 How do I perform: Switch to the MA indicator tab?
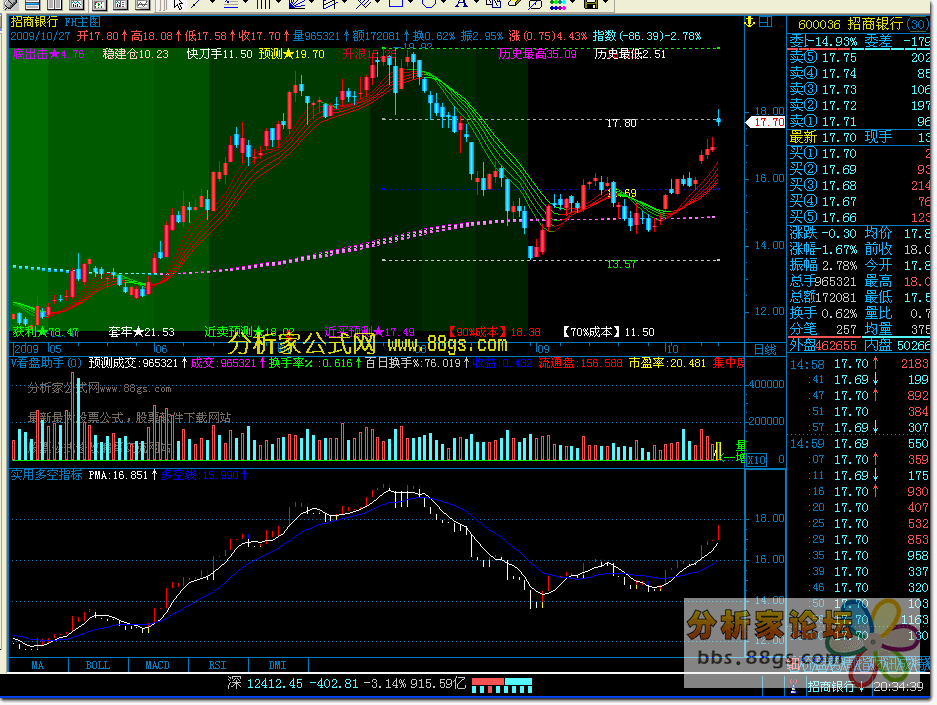[x=38, y=665]
